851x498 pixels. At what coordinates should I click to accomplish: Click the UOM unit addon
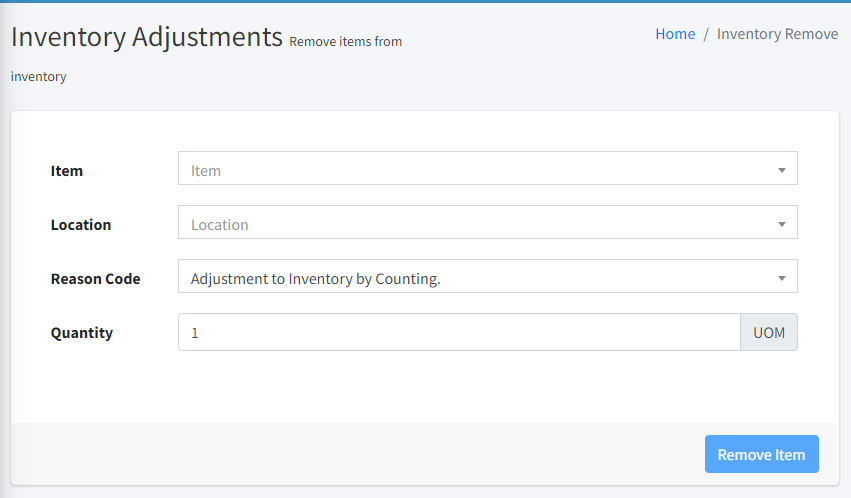(768, 332)
